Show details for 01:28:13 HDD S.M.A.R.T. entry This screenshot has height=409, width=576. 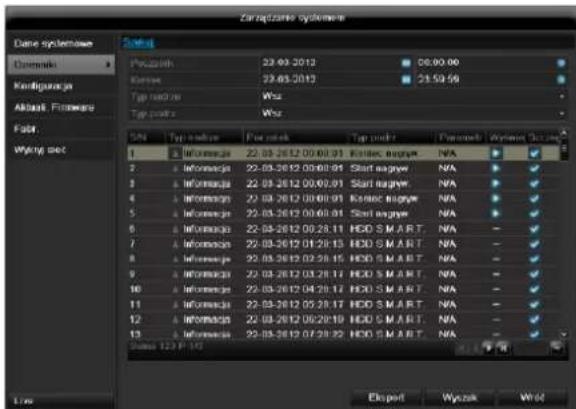[x=534, y=244]
